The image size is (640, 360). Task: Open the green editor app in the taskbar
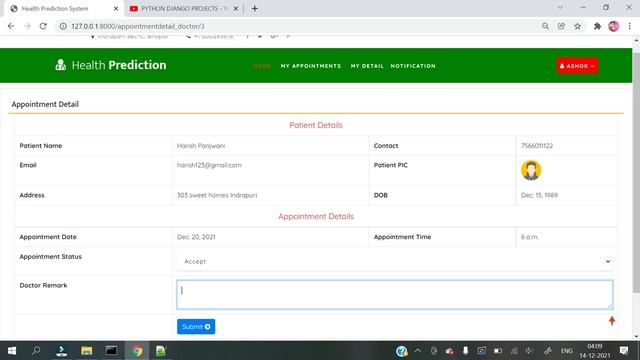[161, 351]
